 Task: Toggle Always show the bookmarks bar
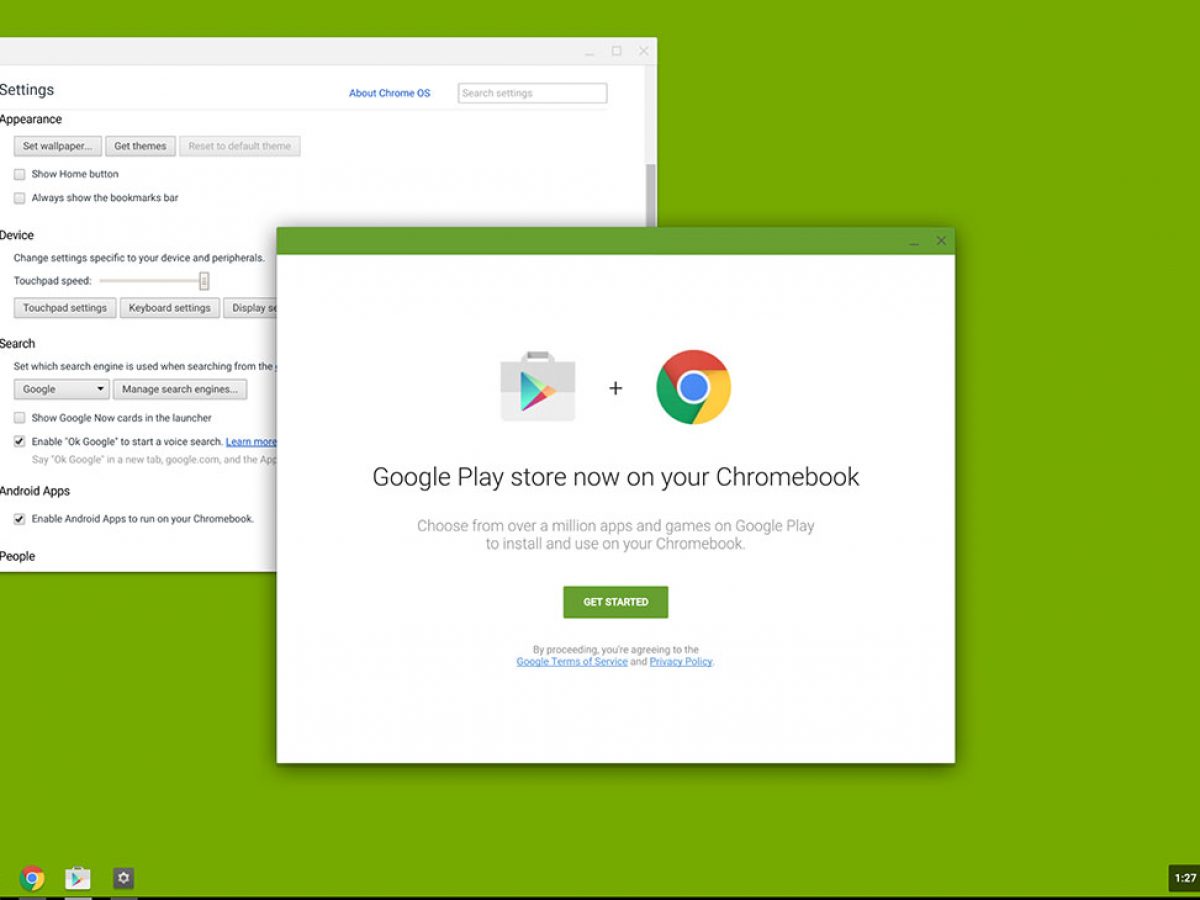[20, 198]
